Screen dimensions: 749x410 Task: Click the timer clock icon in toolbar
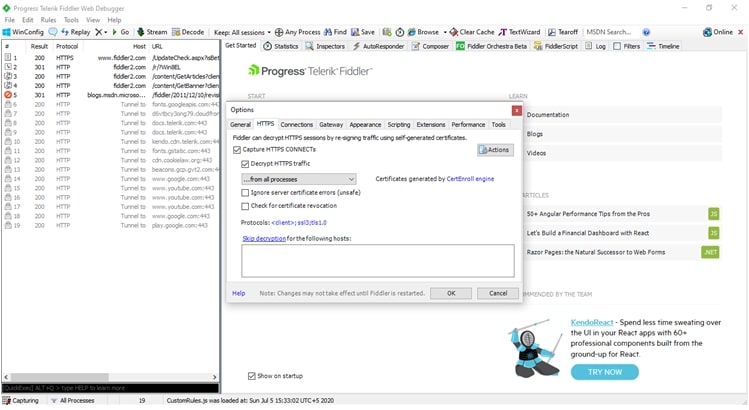pos(400,32)
